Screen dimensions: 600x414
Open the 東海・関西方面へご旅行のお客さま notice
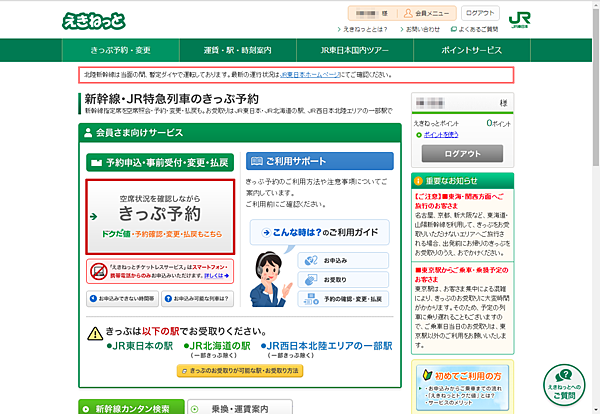tap(459, 201)
